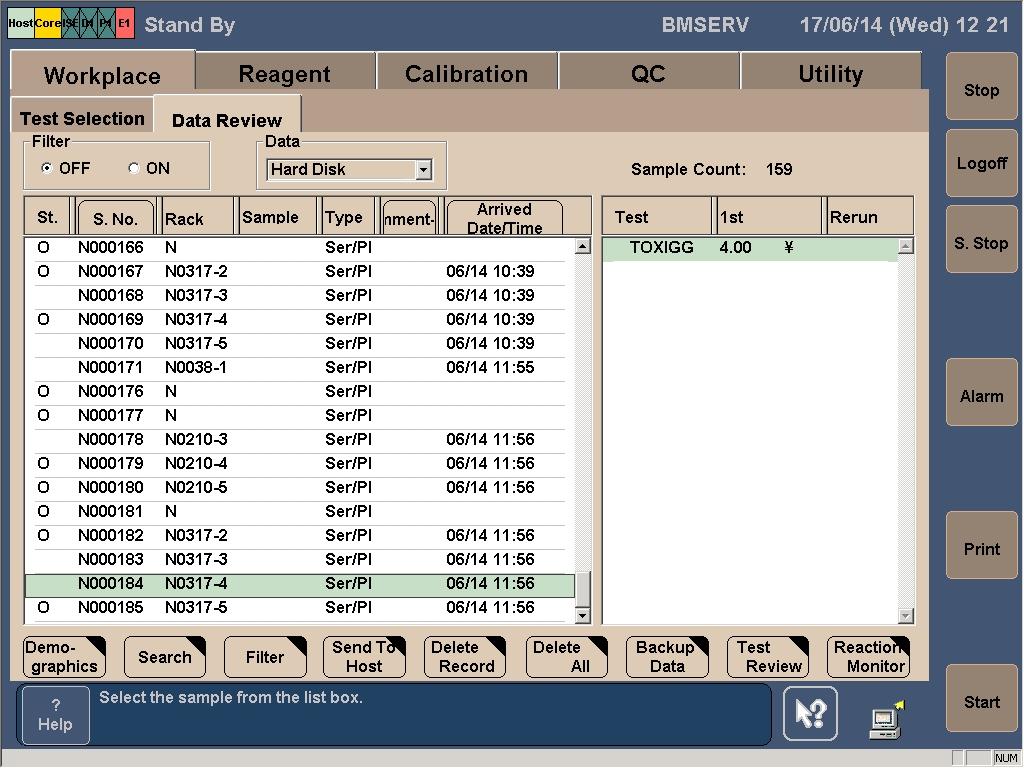The height and width of the screenshot is (768, 1024).
Task: Open the QC tab
Action: (x=648, y=73)
